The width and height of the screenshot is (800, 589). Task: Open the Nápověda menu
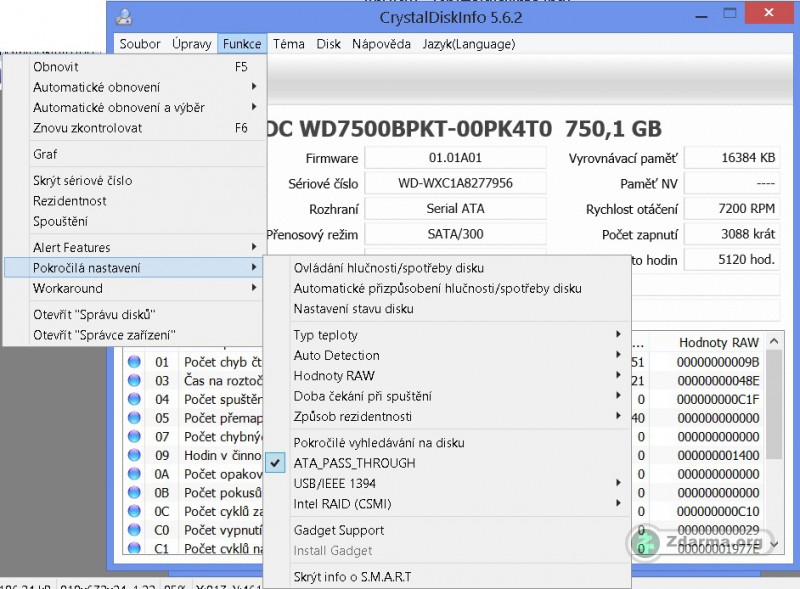click(x=381, y=44)
